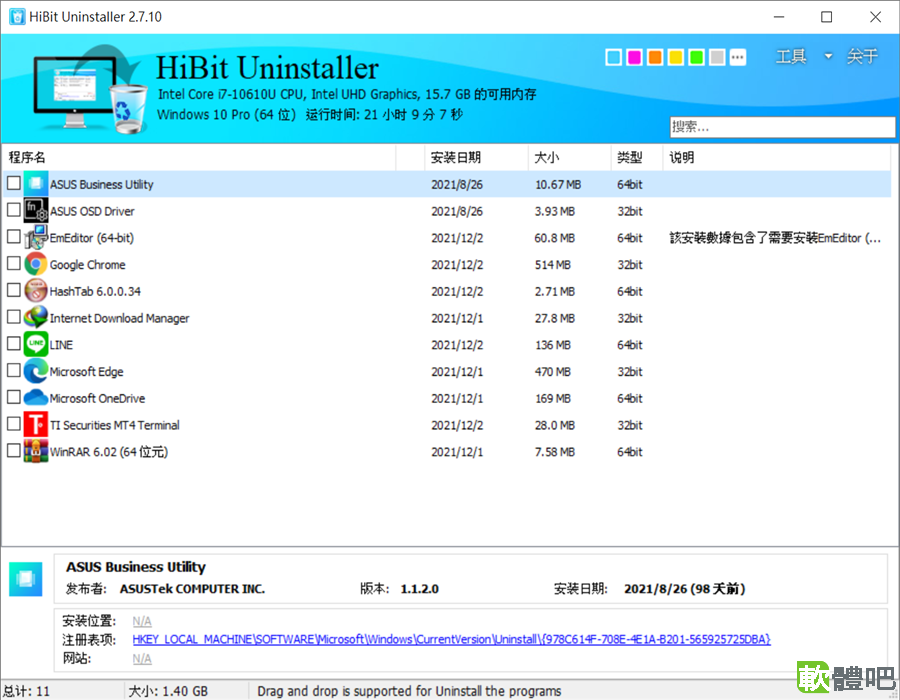Sort by 安装日期 column header

click(476, 157)
